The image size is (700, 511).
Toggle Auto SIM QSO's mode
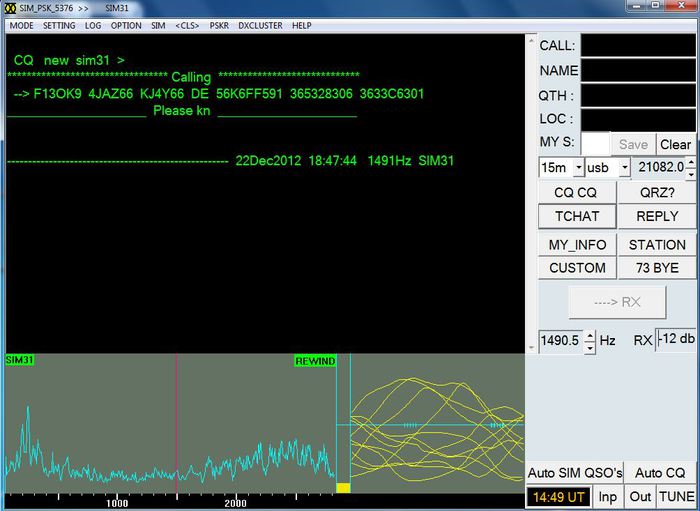coord(575,472)
